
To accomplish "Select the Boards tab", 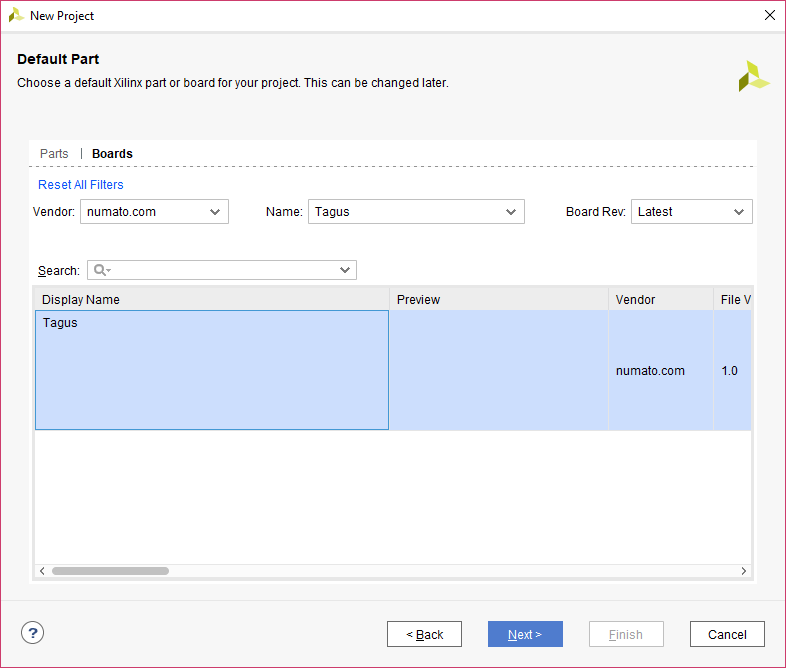I will click(112, 154).
